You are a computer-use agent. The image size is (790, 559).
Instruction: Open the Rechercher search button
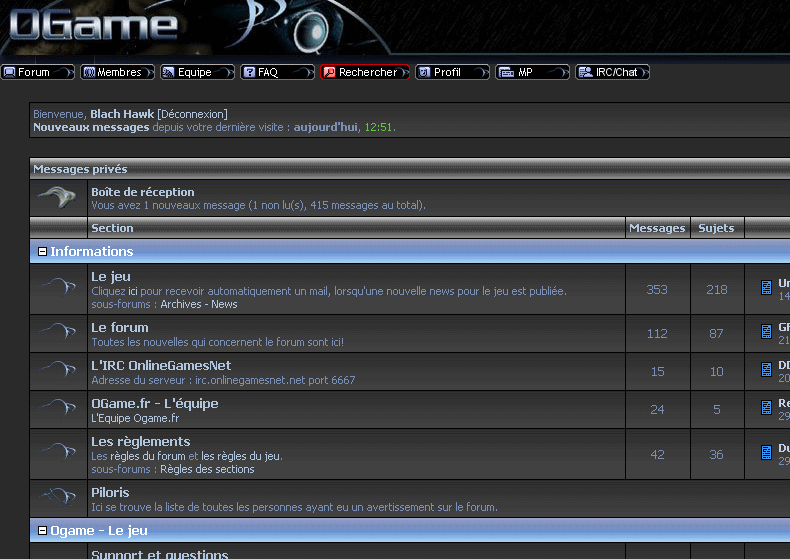[365, 72]
